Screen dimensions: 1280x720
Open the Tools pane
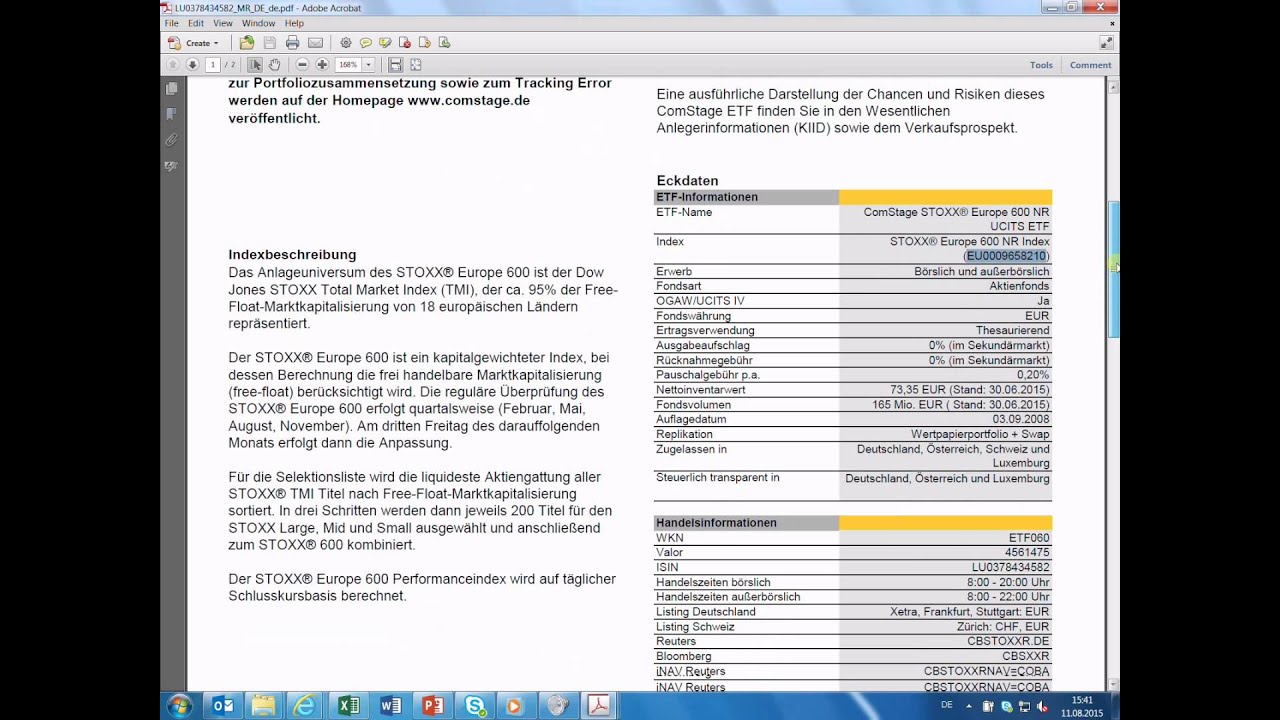click(1041, 65)
